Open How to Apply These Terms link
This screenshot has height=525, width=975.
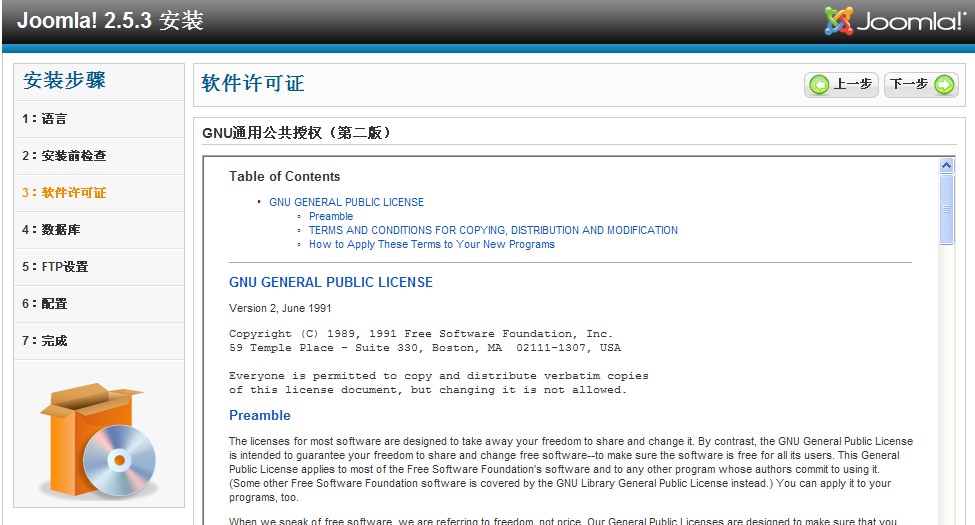[432, 244]
